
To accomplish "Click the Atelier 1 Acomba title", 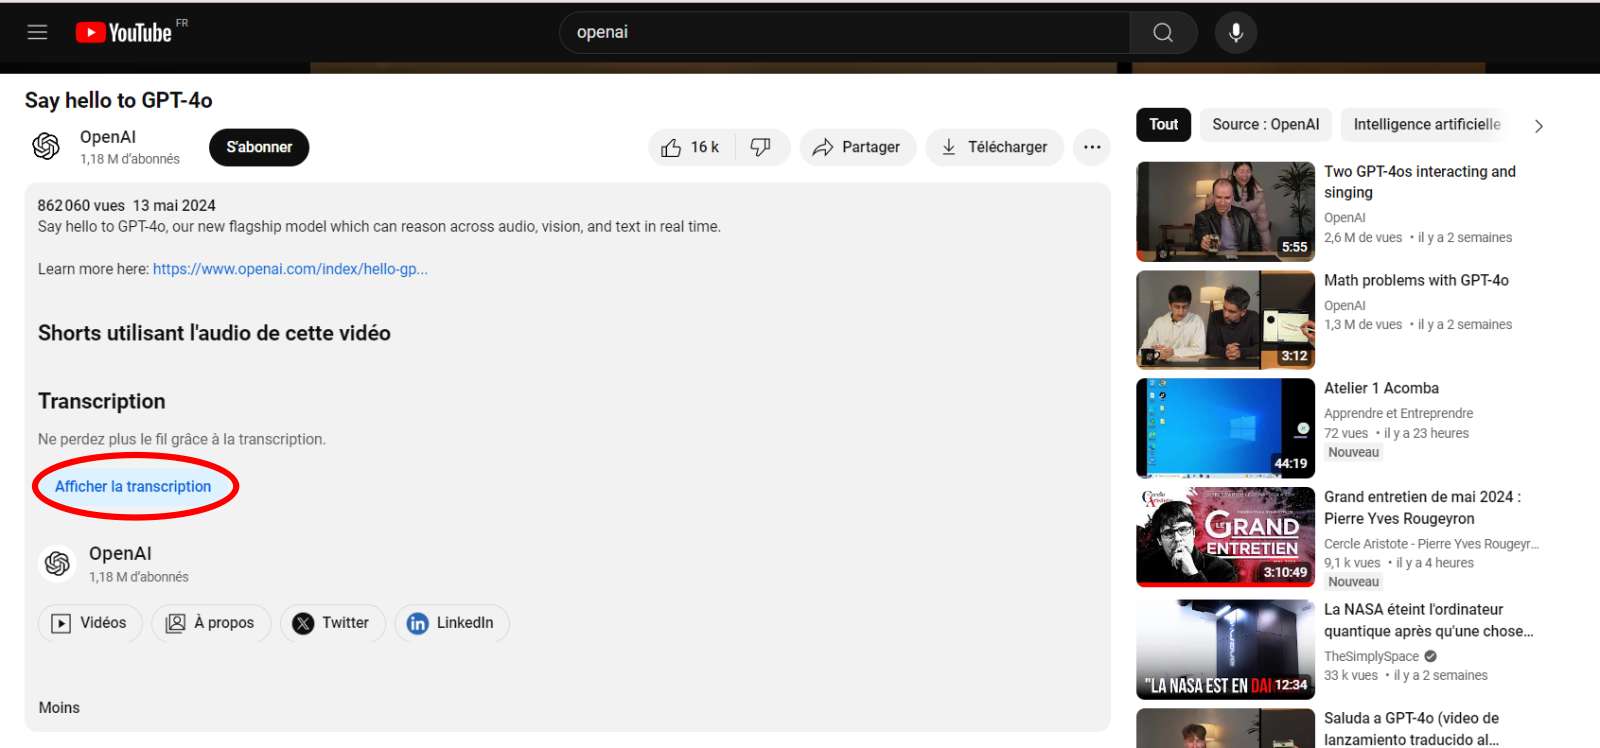I will pyautogui.click(x=1381, y=388).
